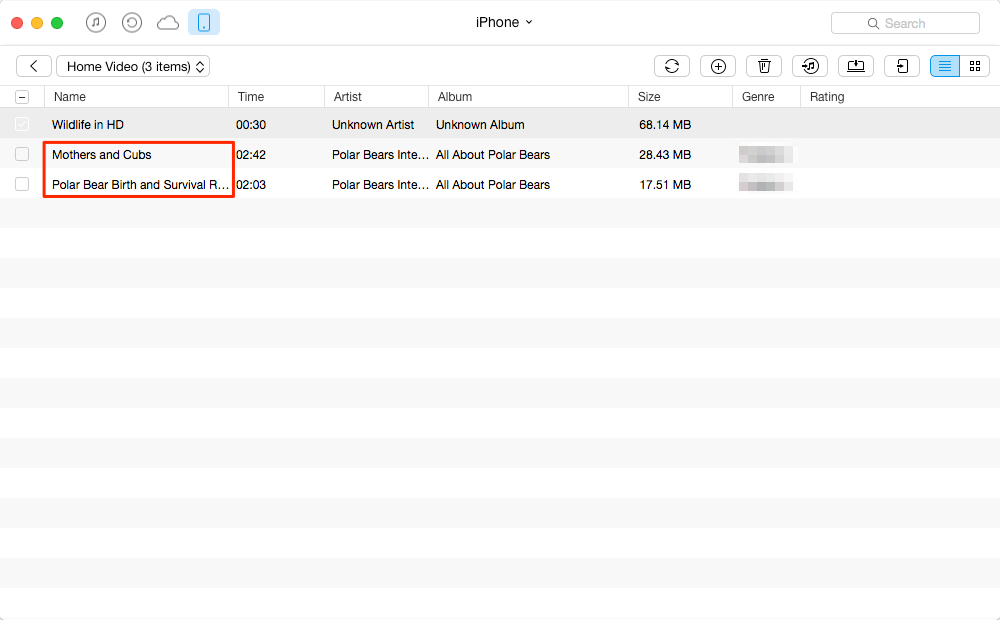Image resolution: width=1000 pixels, height=620 pixels.
Task: Open the Home Video (3 items) dropdown
Action: 133,66
